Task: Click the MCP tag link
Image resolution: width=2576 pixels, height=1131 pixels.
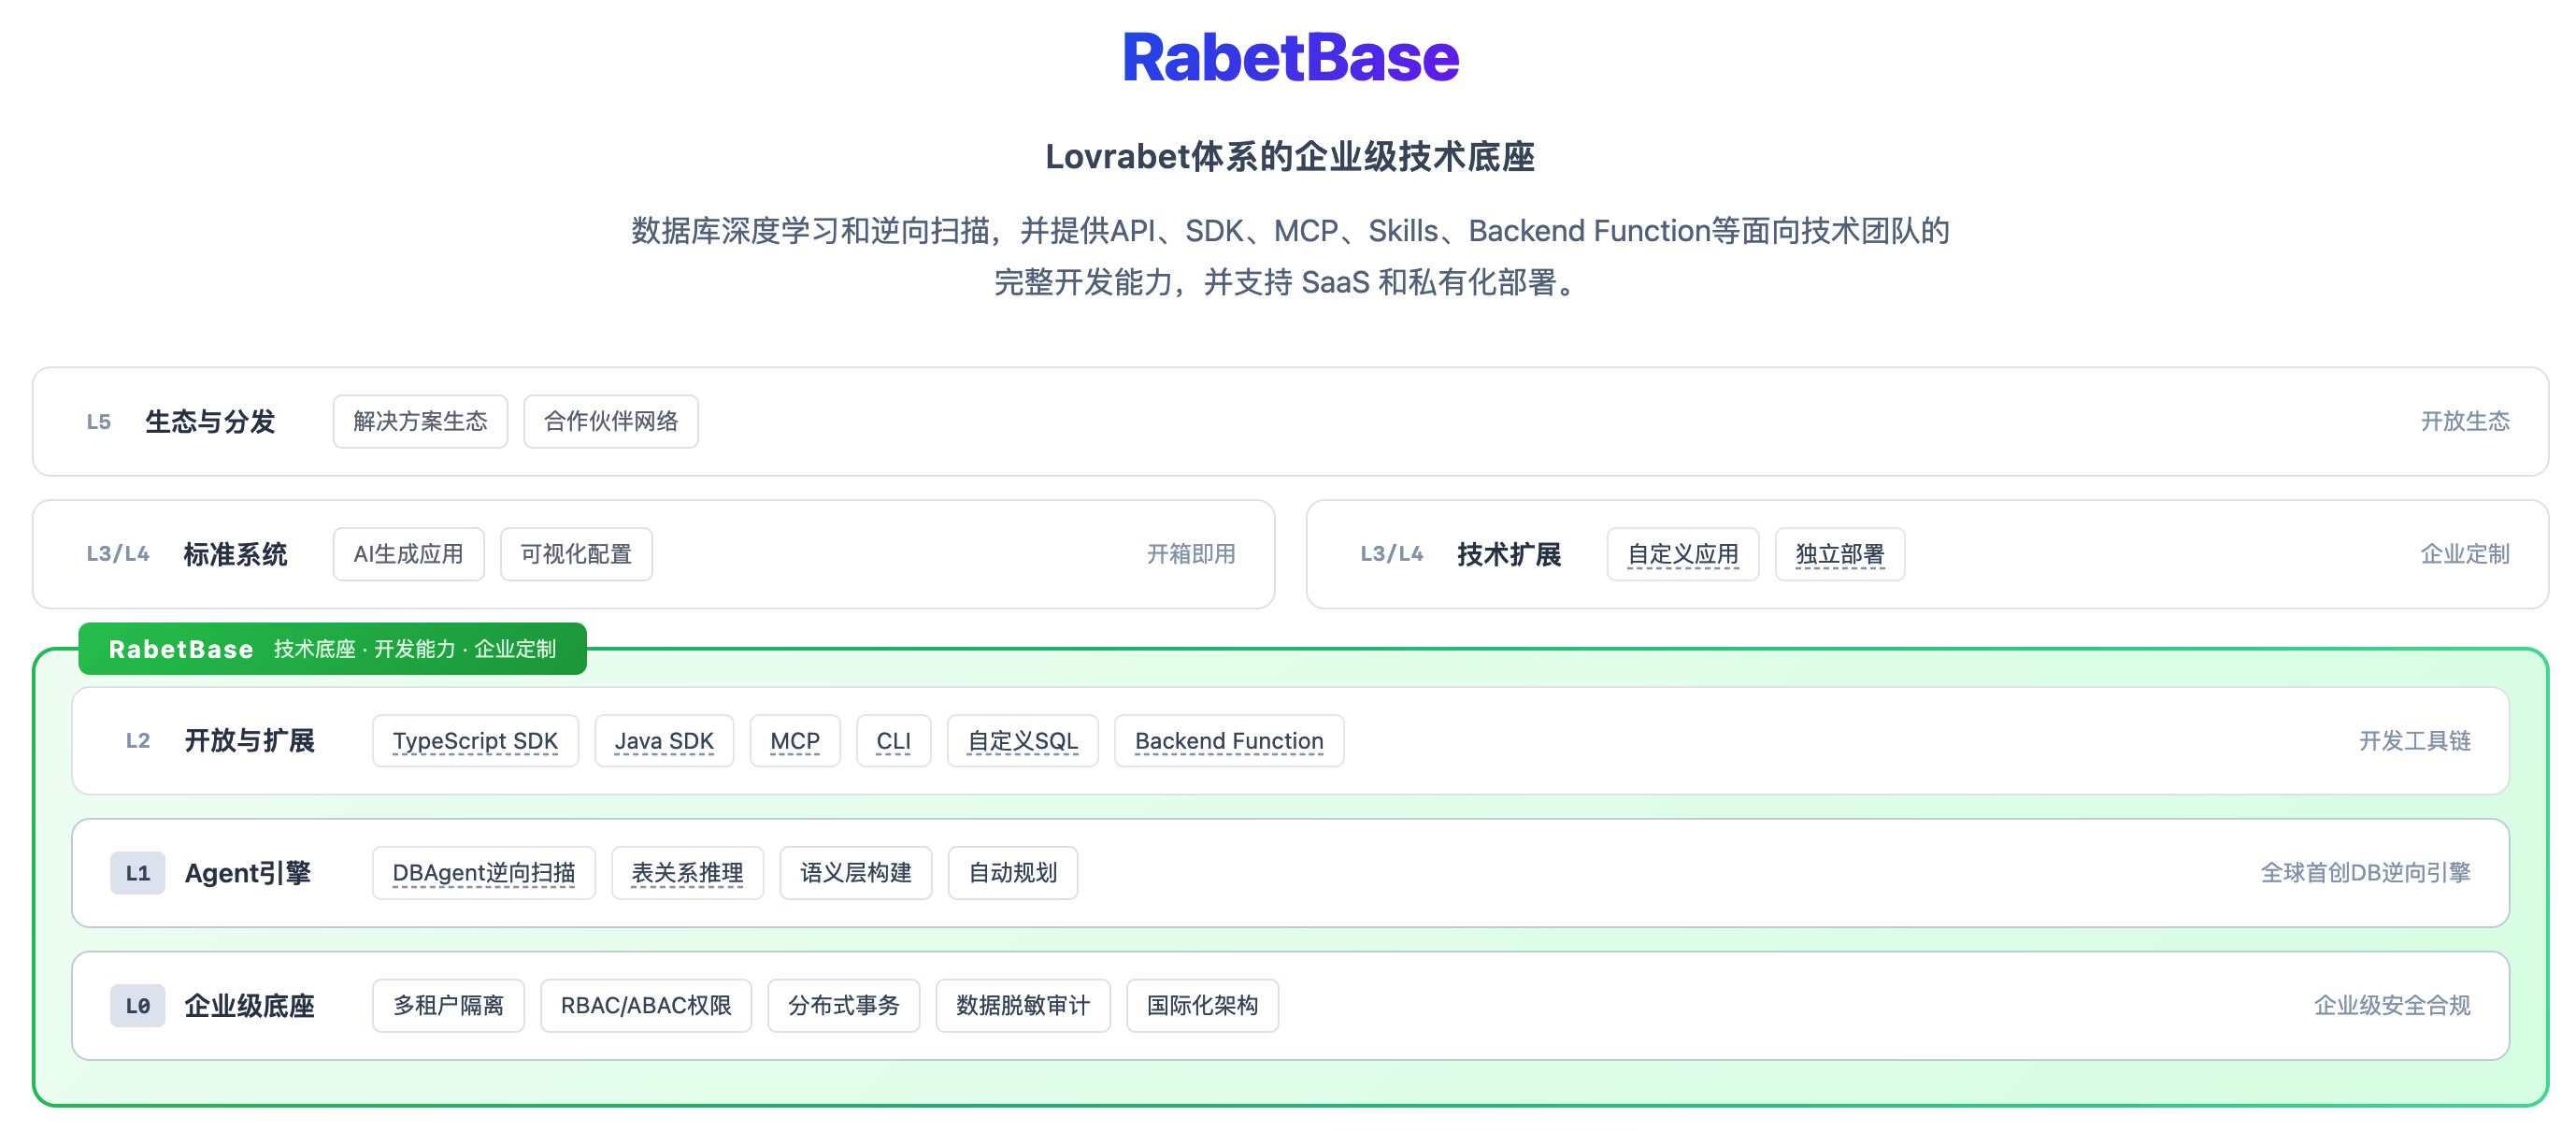Action: point(795,741)
